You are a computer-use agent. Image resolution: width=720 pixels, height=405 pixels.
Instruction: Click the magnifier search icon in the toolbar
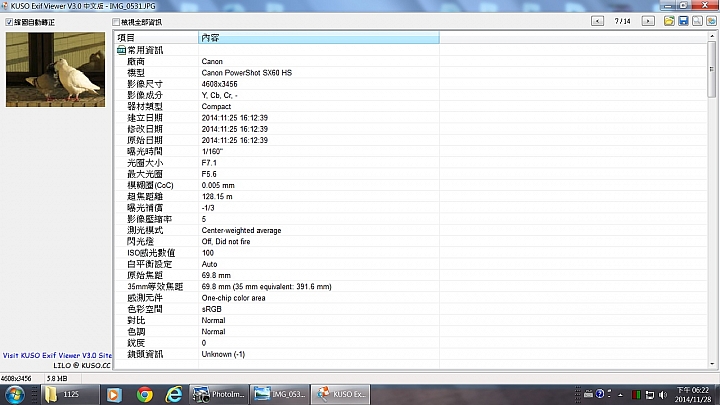(x=697, y=21)
